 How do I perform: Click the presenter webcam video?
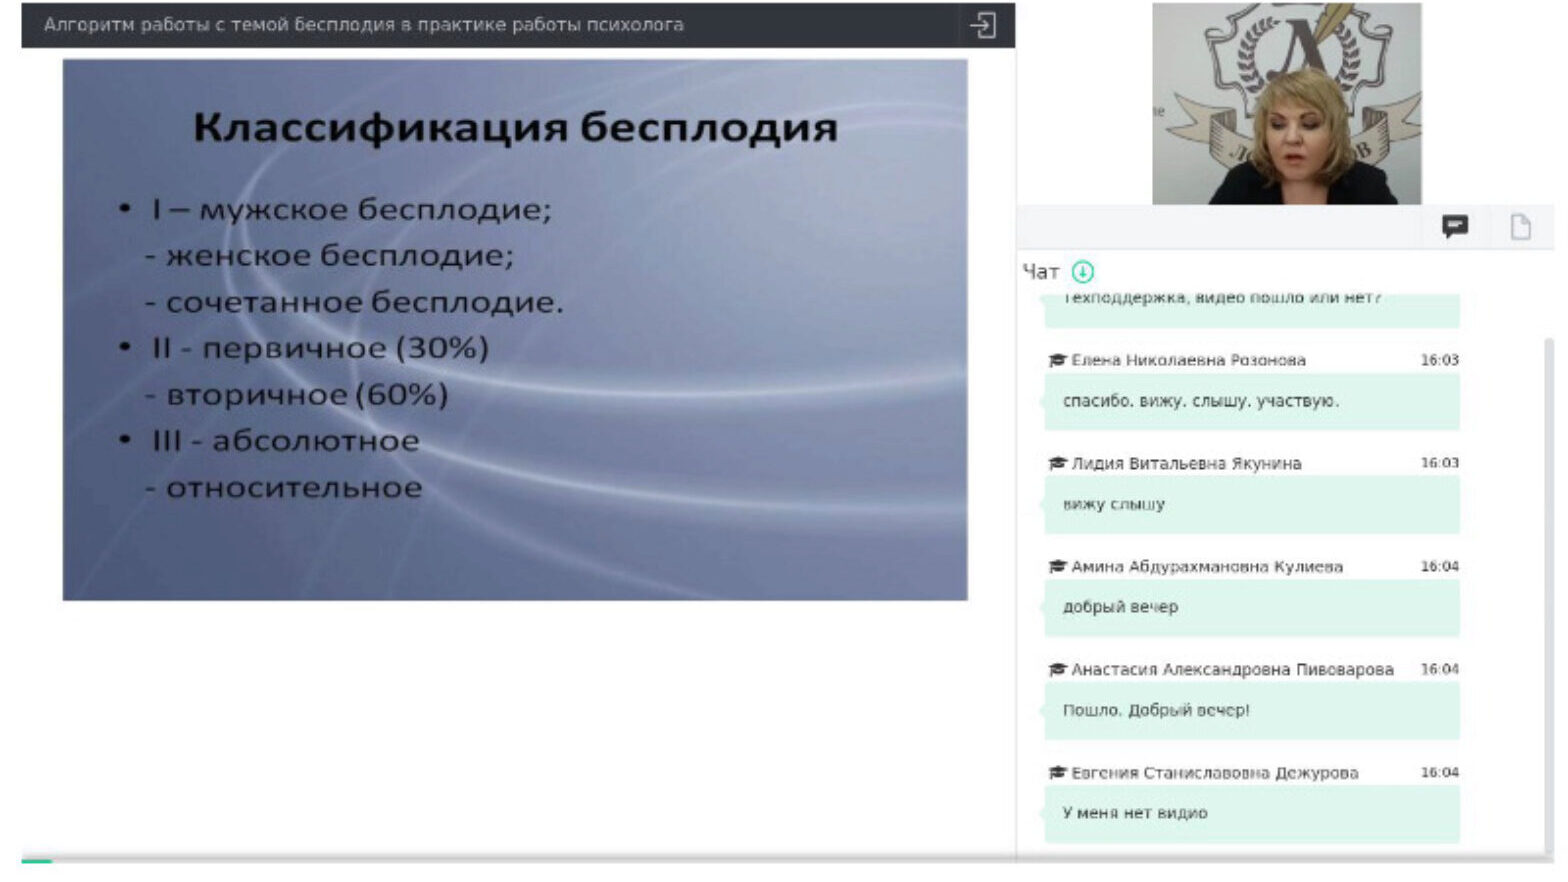point(1286,104)
